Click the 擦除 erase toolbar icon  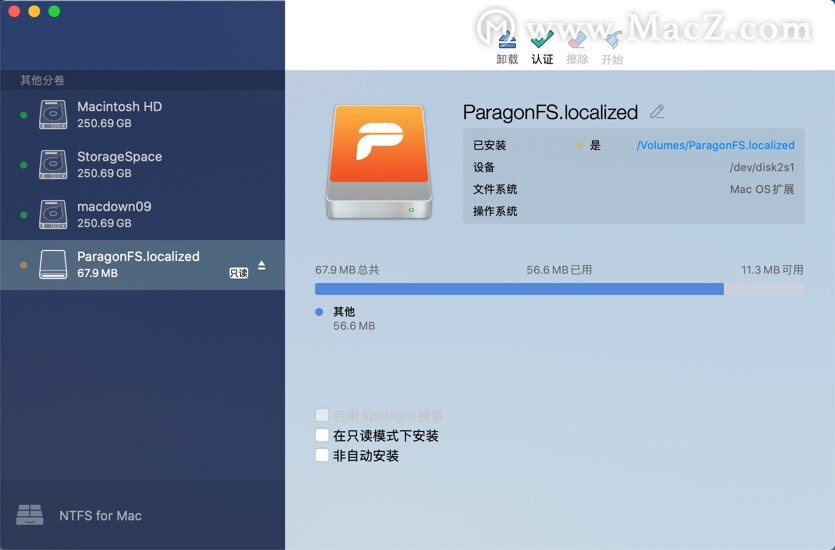(577, 40)
